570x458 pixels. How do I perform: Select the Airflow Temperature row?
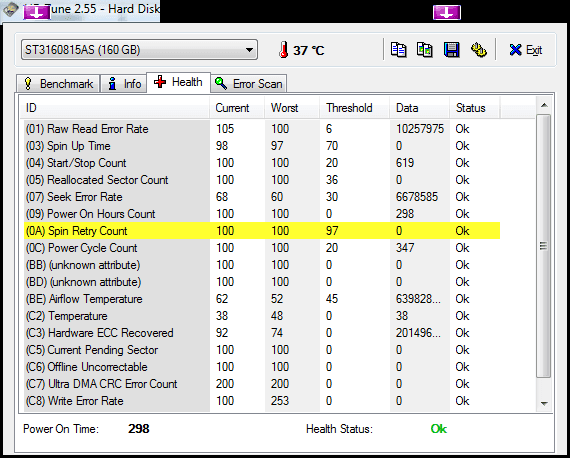(262, 299)
